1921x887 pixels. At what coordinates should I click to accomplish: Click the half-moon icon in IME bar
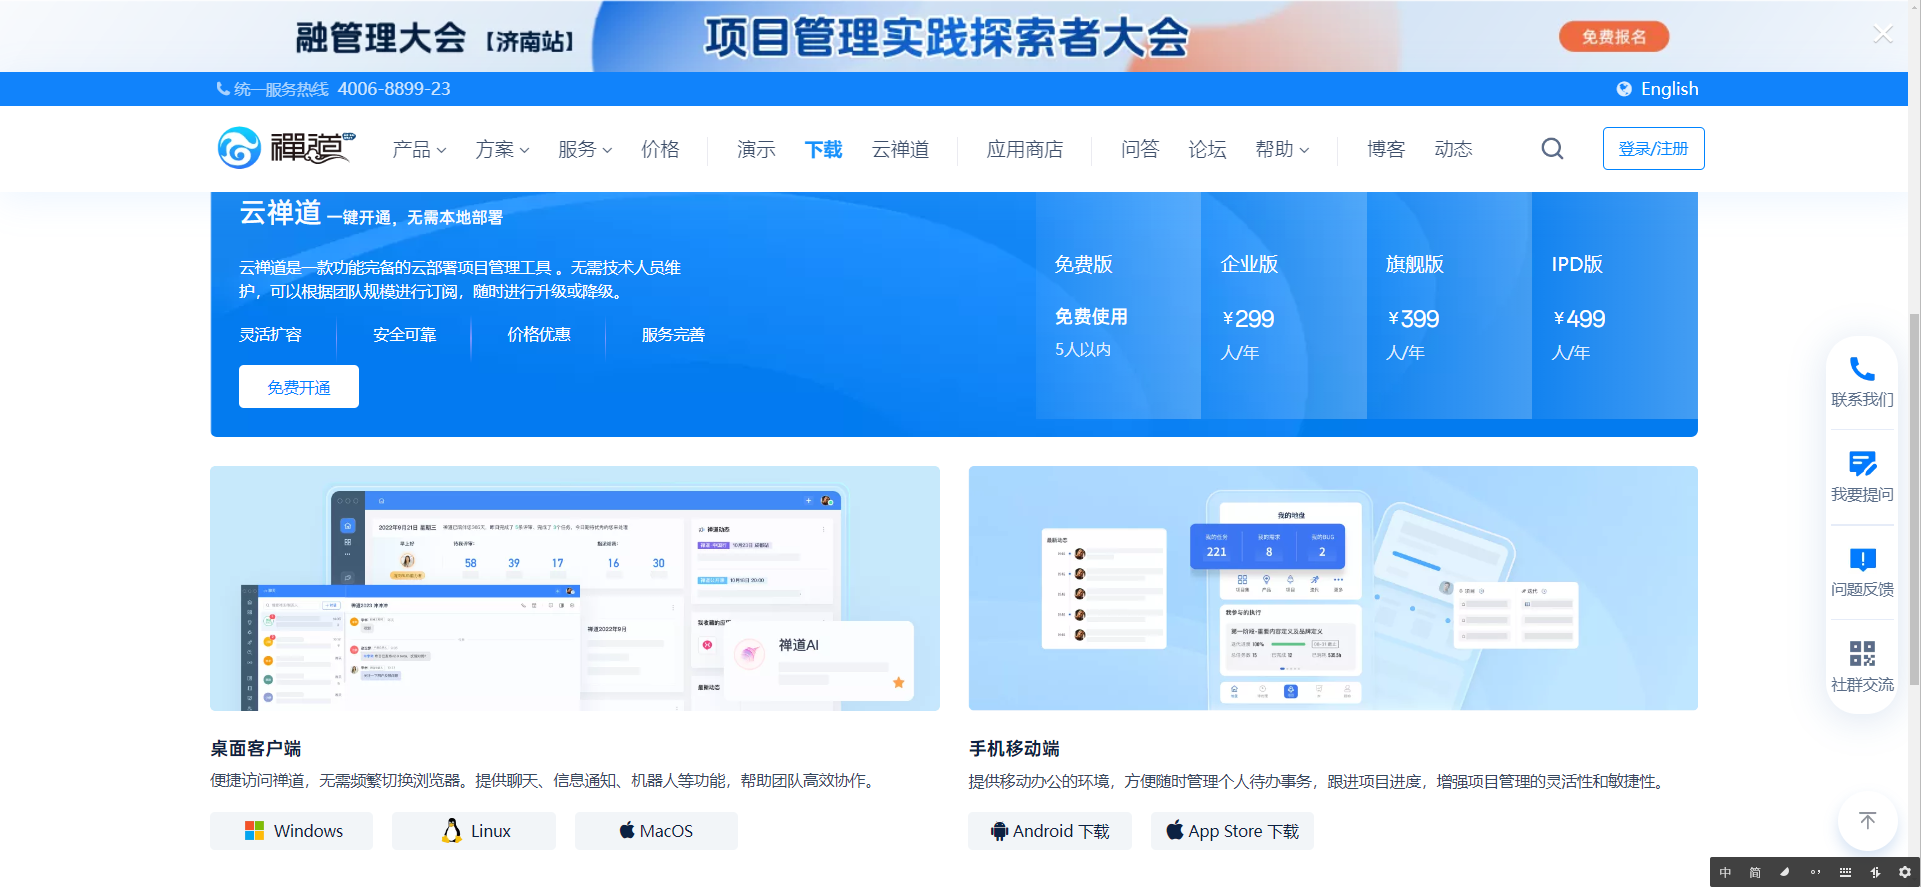click(1785, 872)
